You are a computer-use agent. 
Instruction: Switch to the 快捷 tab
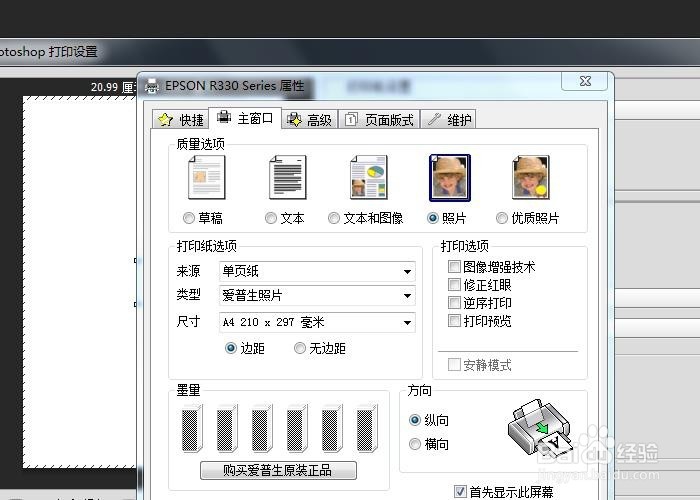click(181, 120)
